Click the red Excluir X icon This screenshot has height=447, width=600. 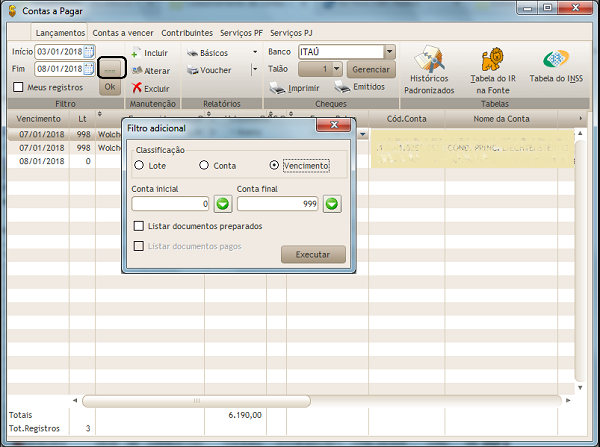coord(137,88)
